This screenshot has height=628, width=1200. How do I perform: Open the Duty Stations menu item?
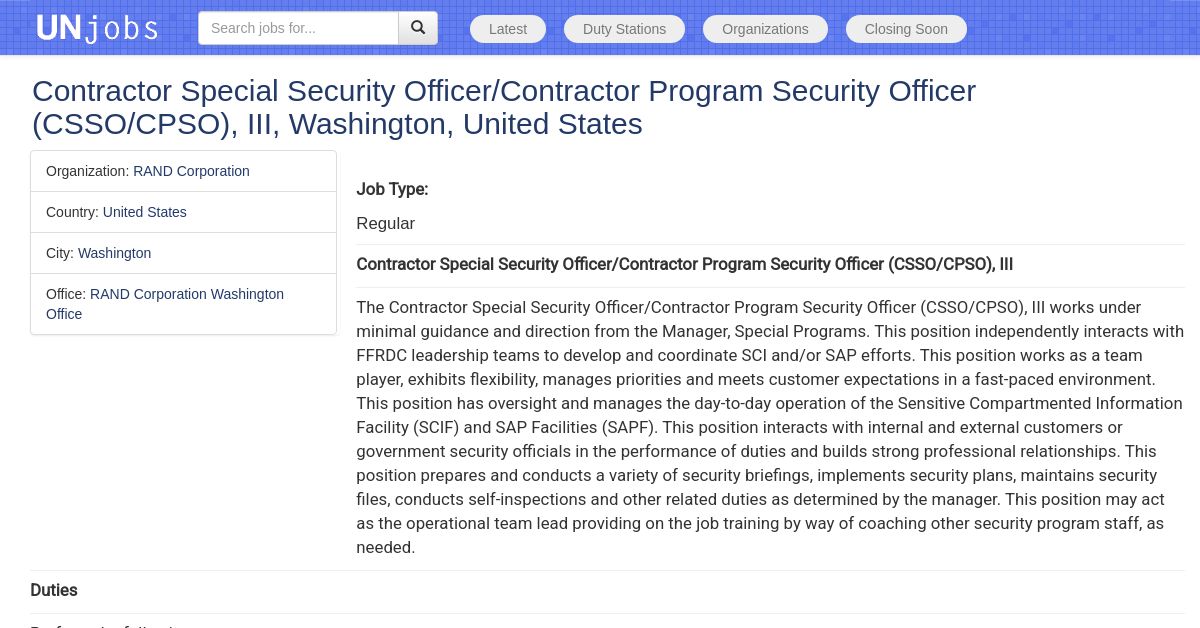pyautogui.click(x=624, y=29)
